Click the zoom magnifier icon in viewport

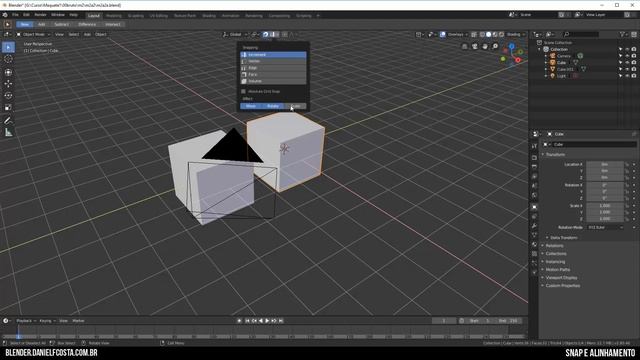(x=495, y=47)
